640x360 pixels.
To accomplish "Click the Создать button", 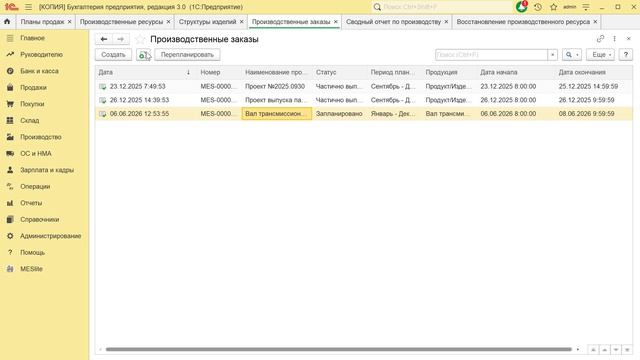I will click(113, 55).
